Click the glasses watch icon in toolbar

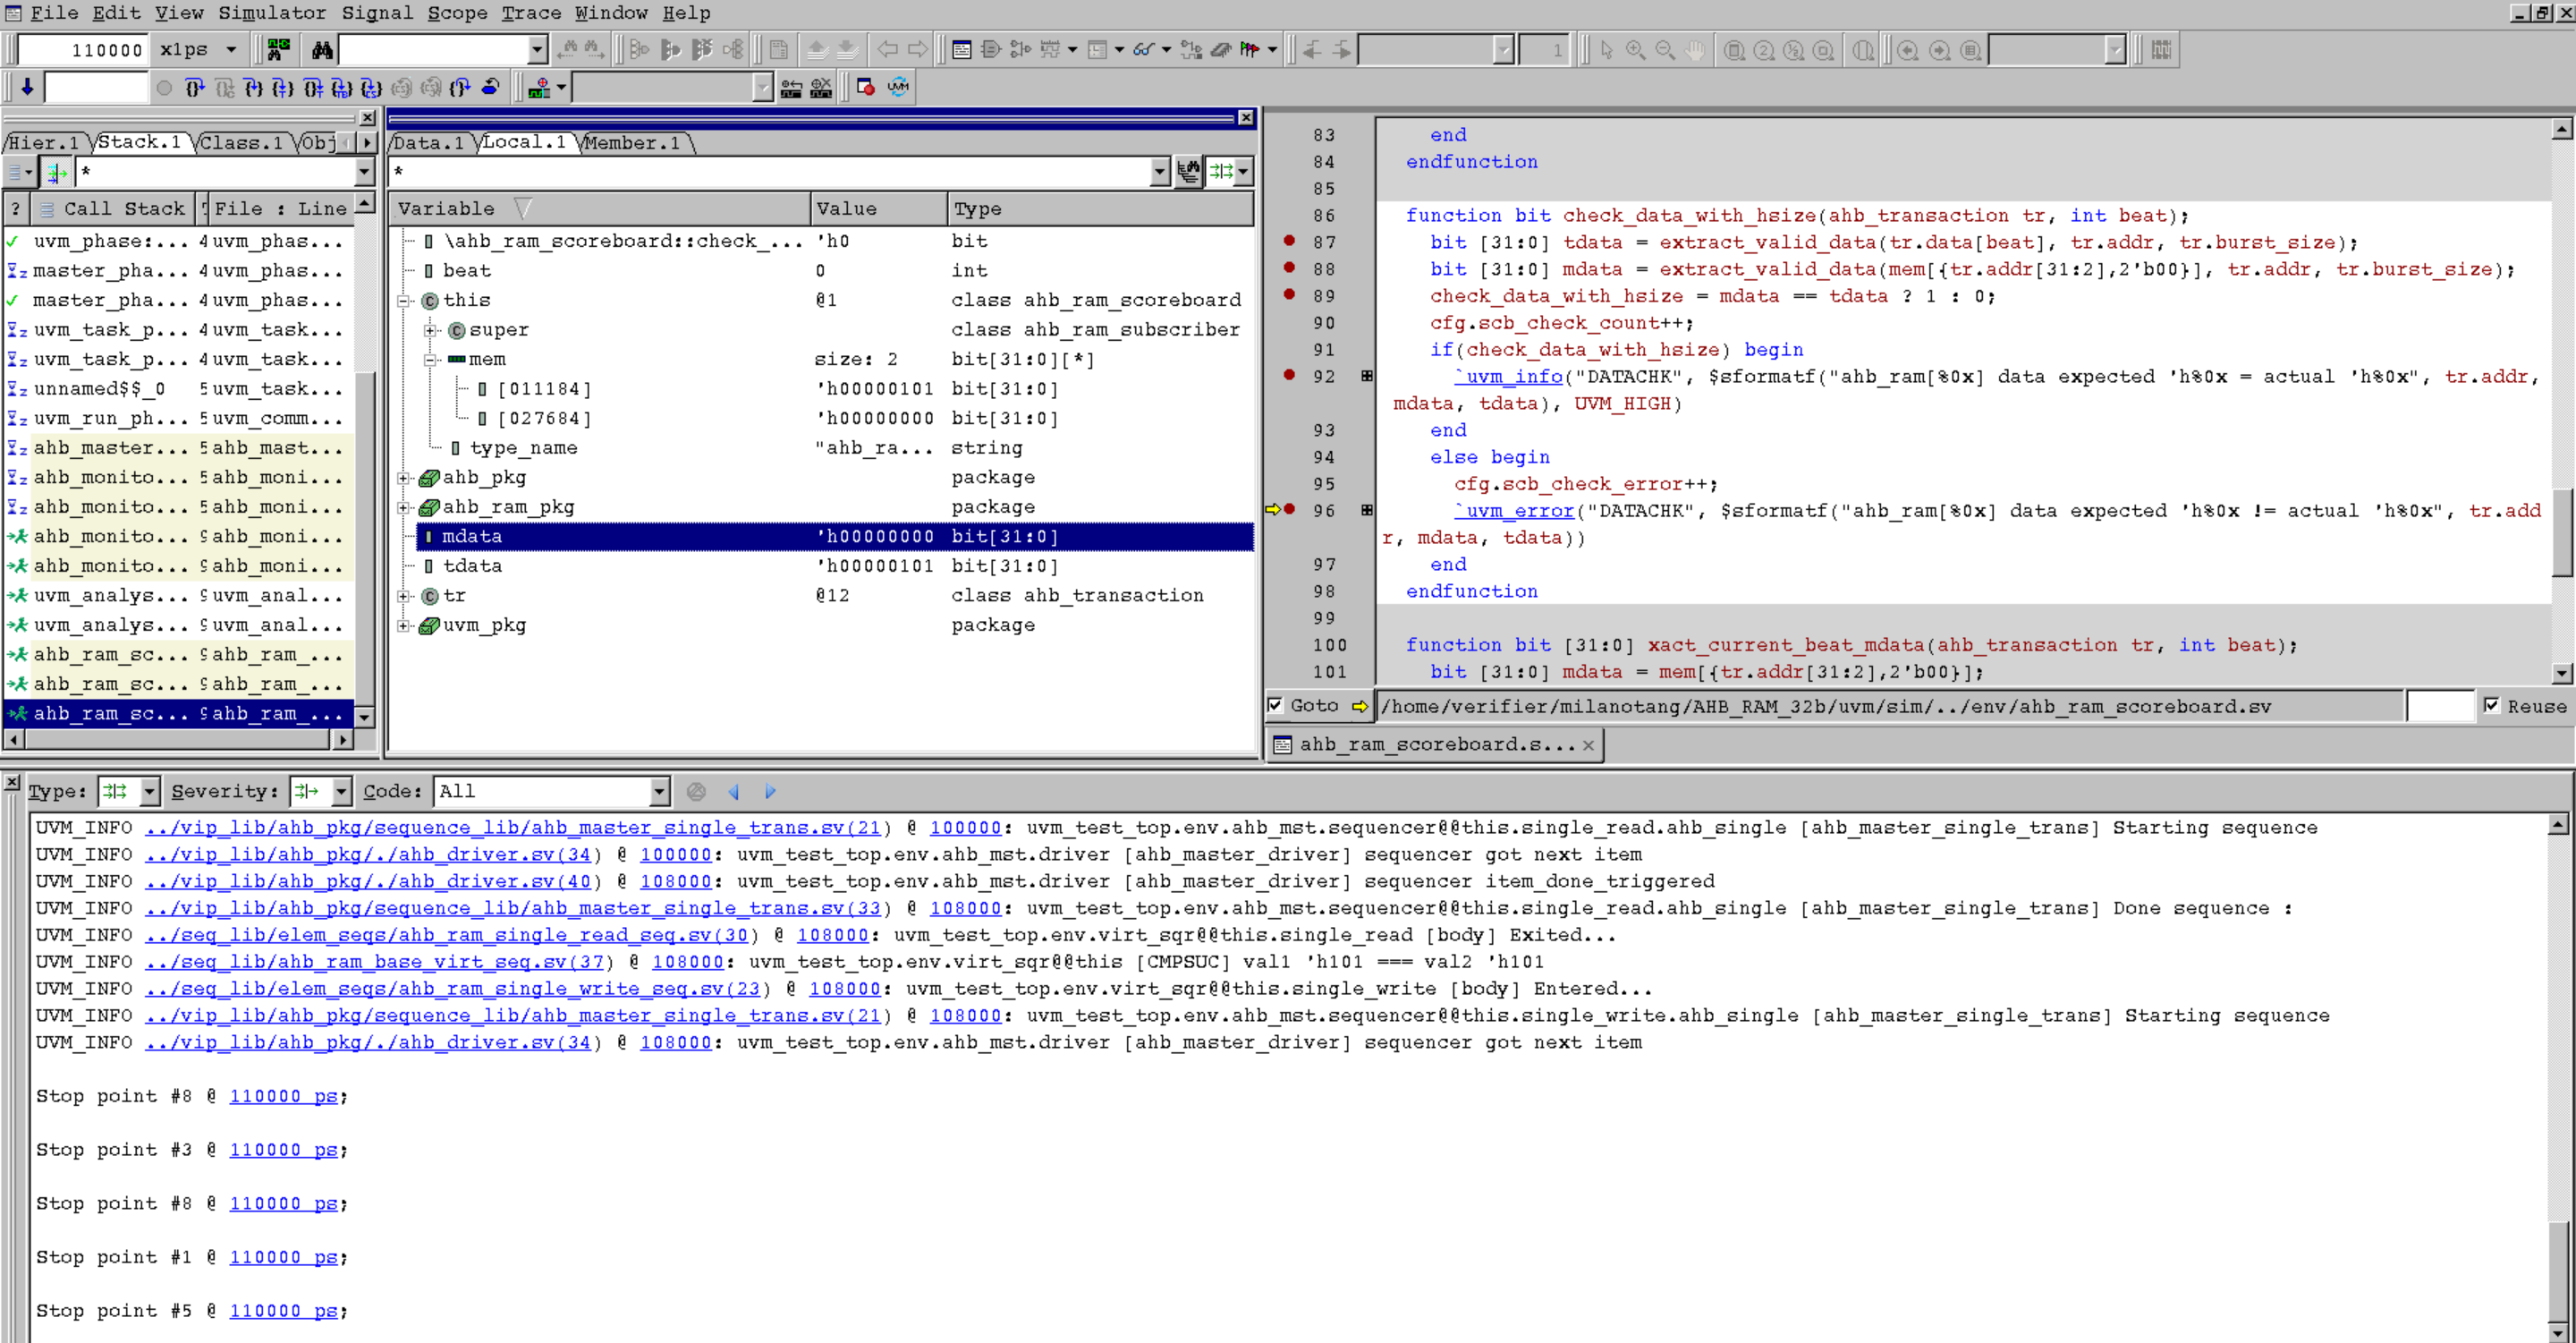[1143, 50]
